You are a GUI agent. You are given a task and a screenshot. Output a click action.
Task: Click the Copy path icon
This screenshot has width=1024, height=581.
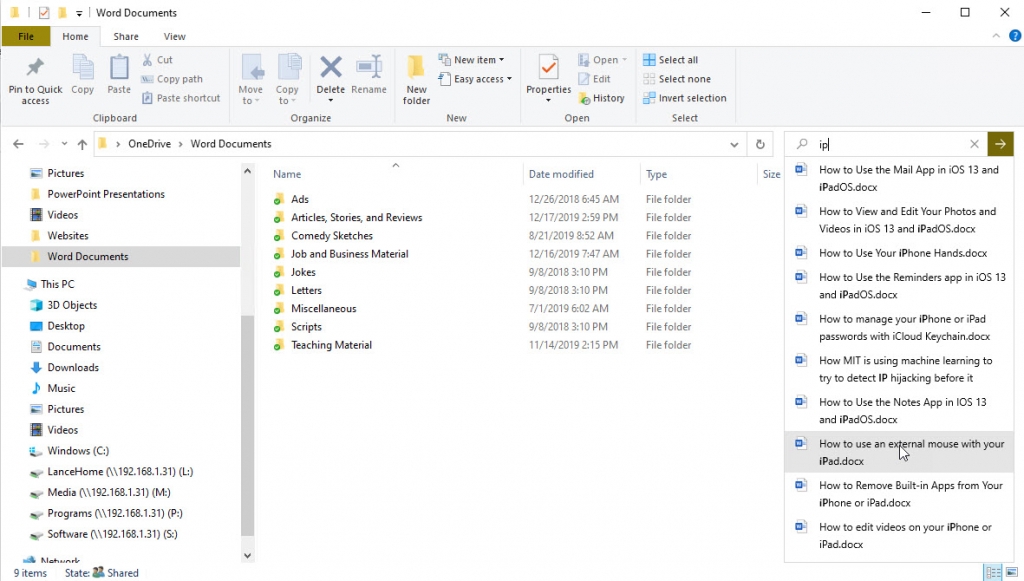[x=174, y=78]
